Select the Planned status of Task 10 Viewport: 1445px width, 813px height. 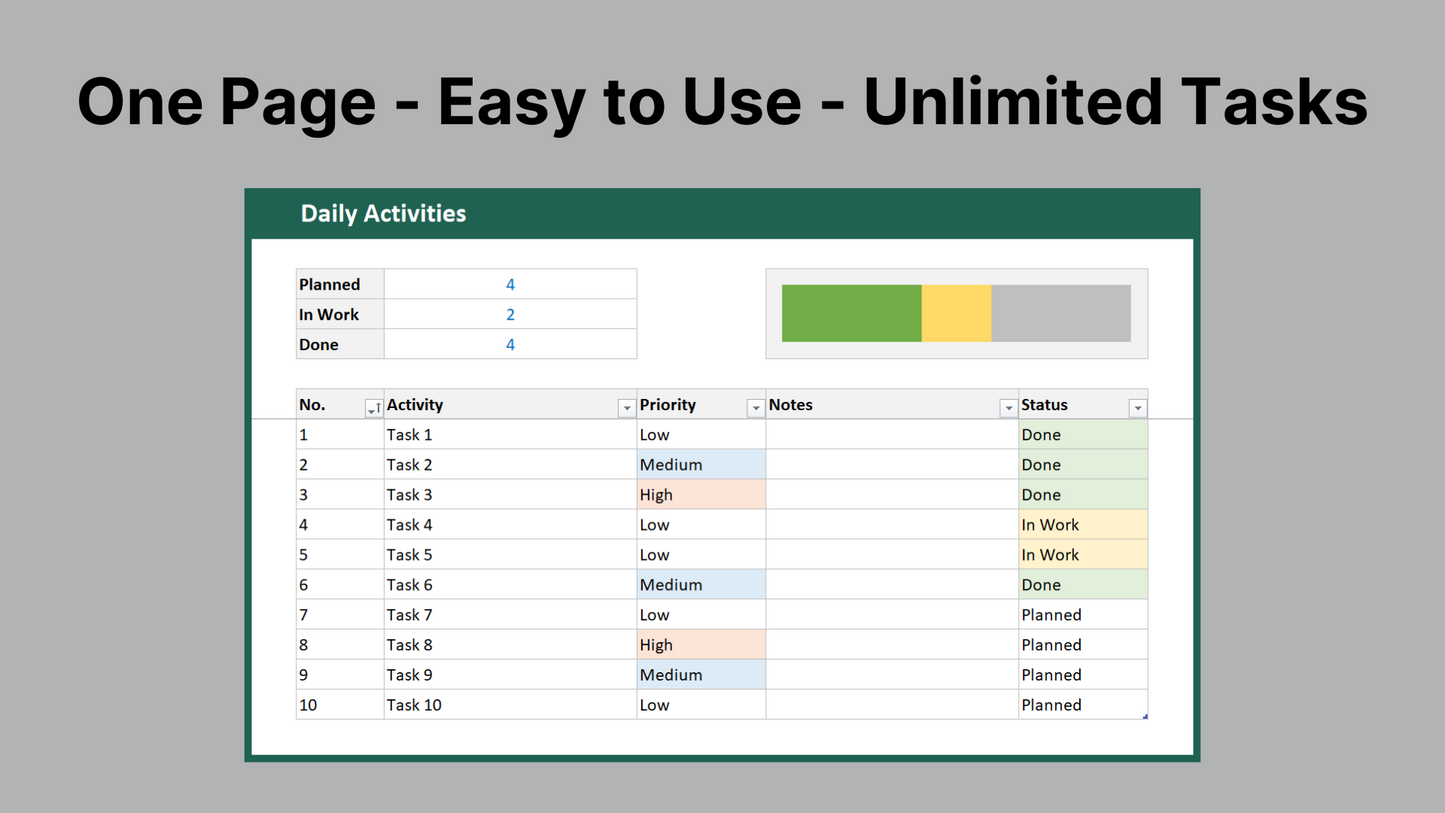1083,705
